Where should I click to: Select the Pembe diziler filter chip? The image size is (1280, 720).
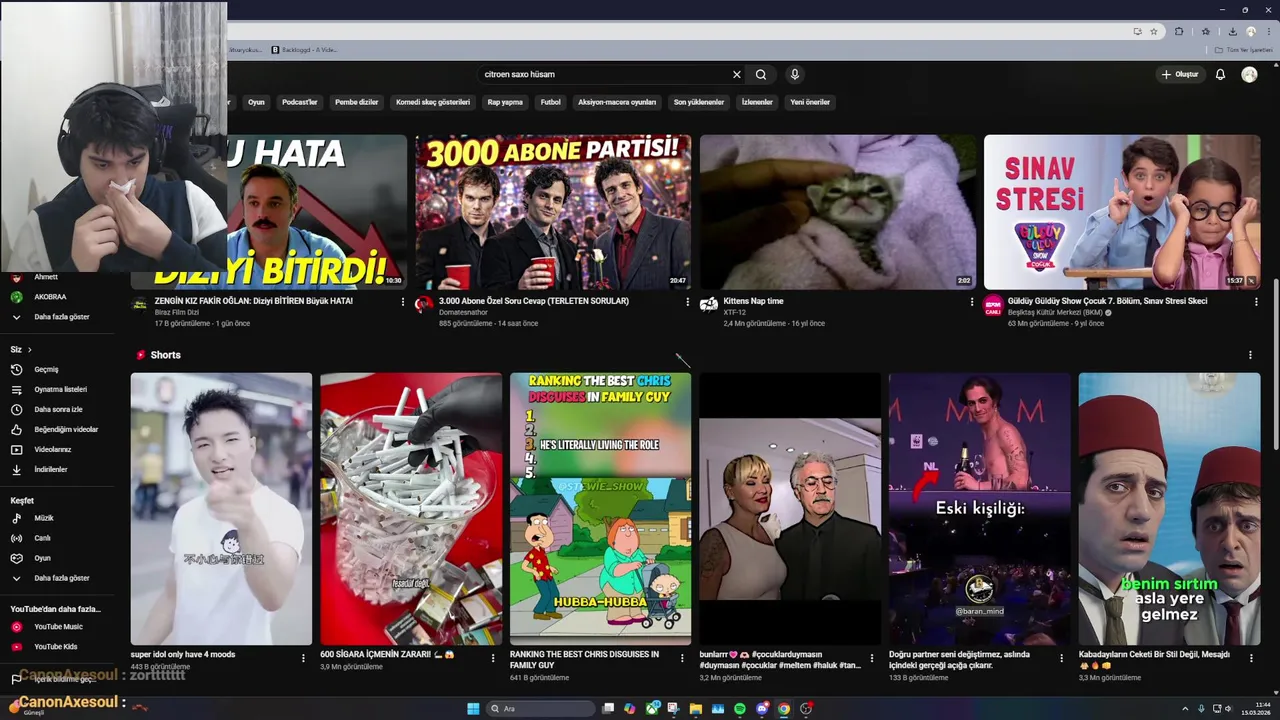coord(357,102)
